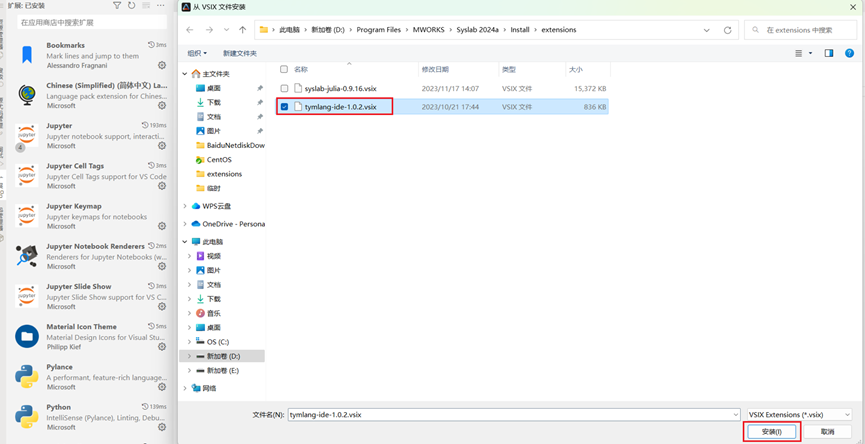Open the Pylance extension gear settings
The image size is (865, 444).
coord(162,387)
